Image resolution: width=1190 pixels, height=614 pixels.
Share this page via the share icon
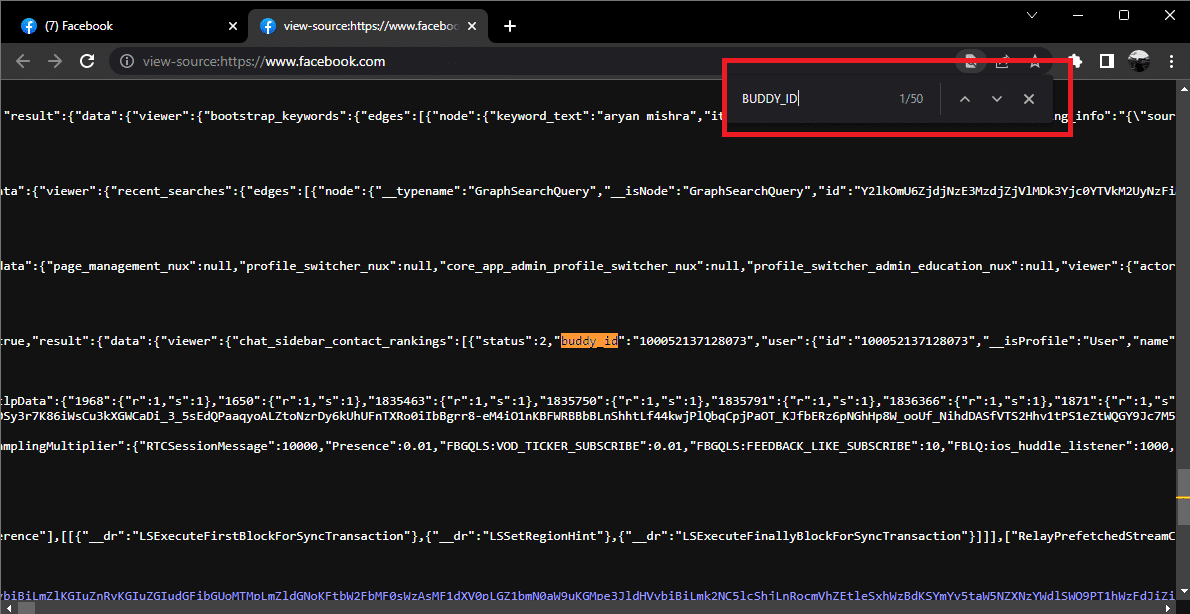coord(1003,61)
